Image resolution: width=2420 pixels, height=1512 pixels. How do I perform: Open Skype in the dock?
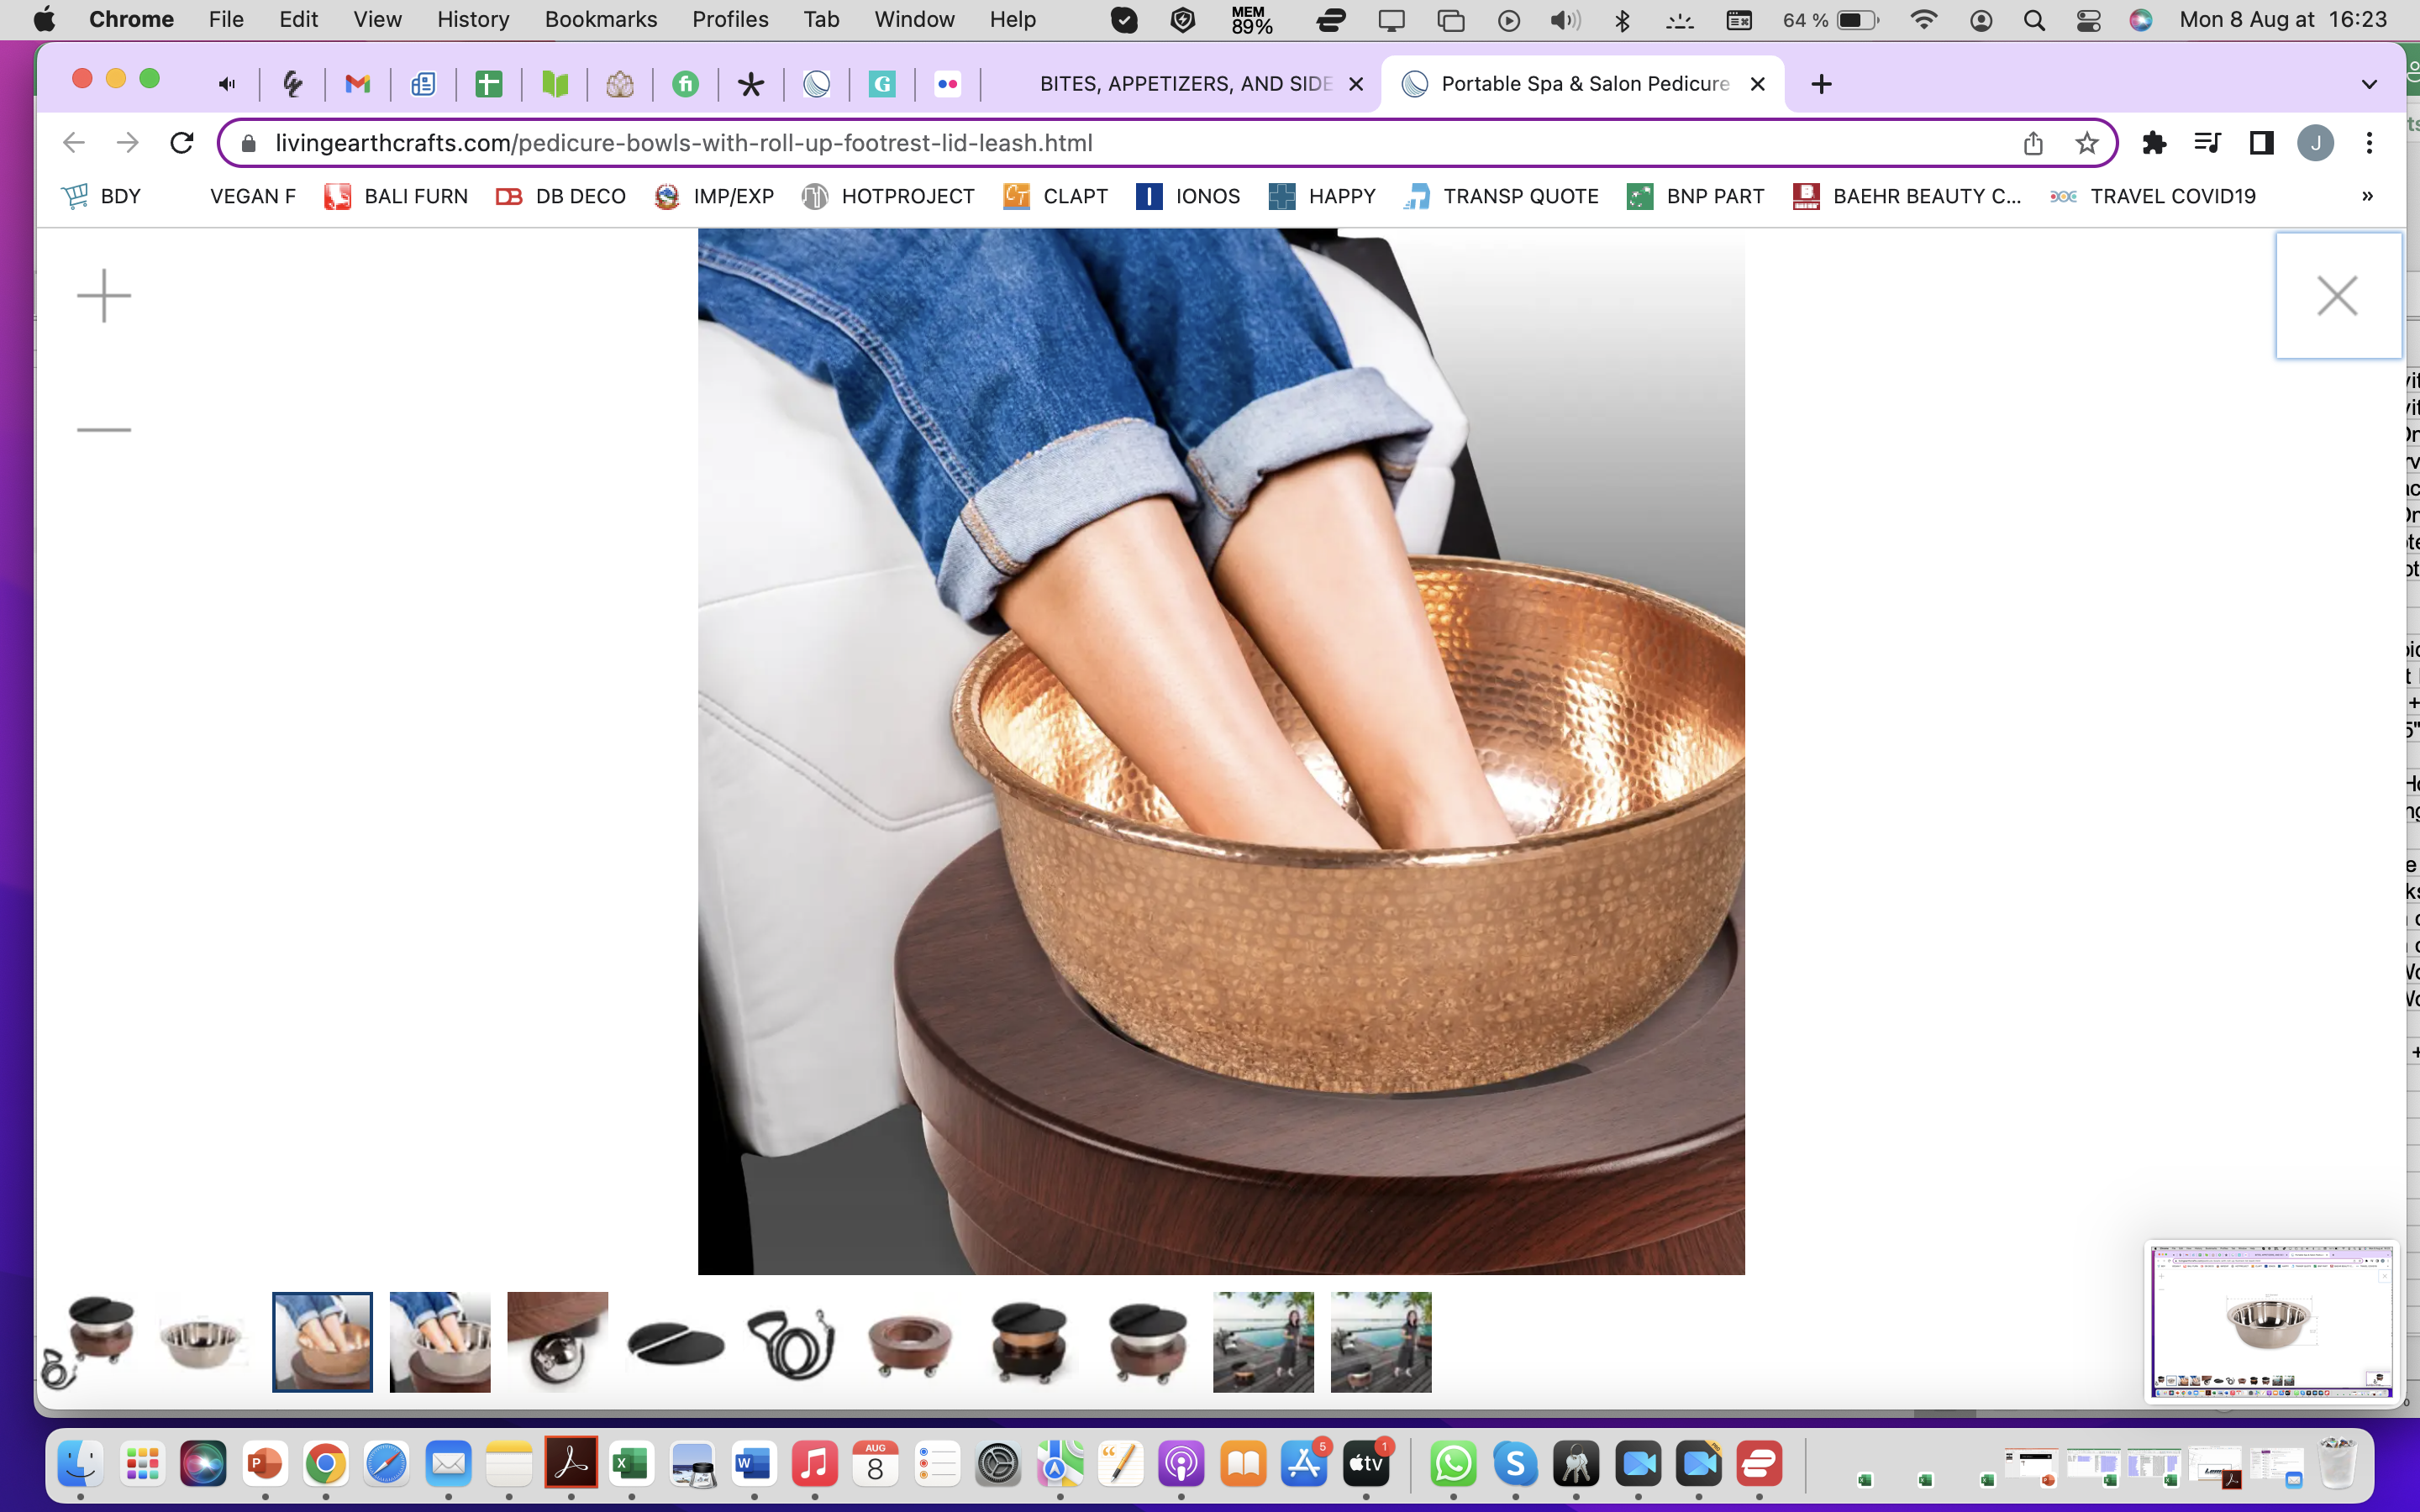click(1515, 1465)
